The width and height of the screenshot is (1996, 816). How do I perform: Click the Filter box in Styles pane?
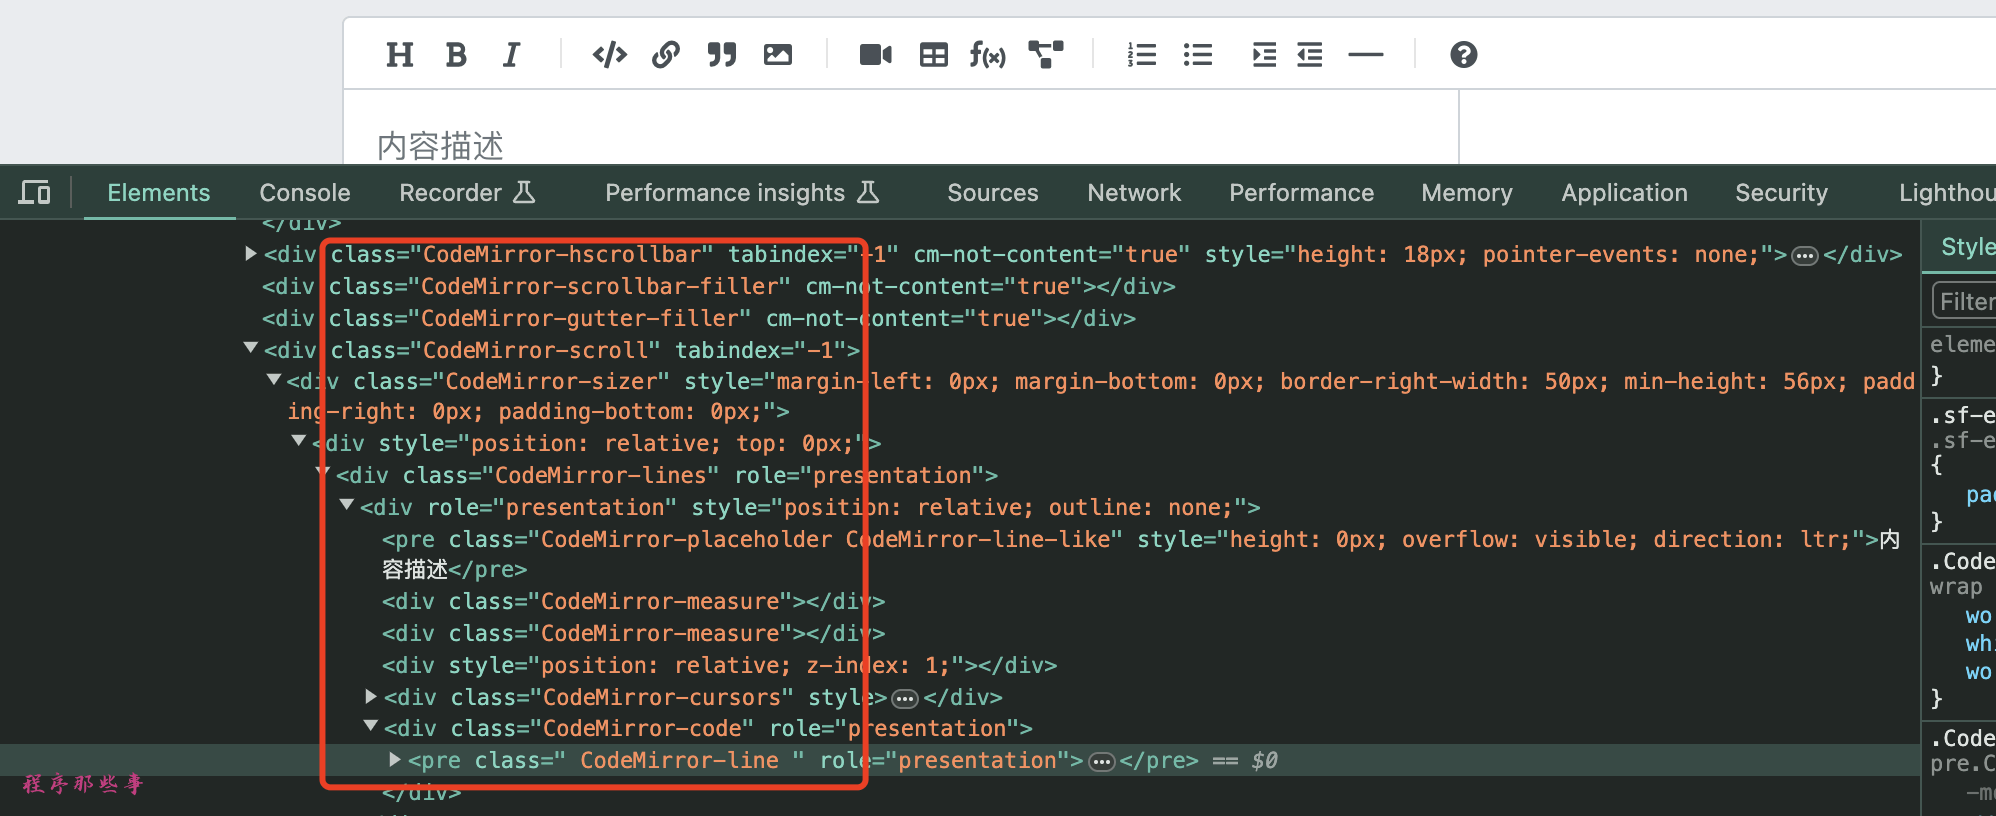pos(1966,302)
